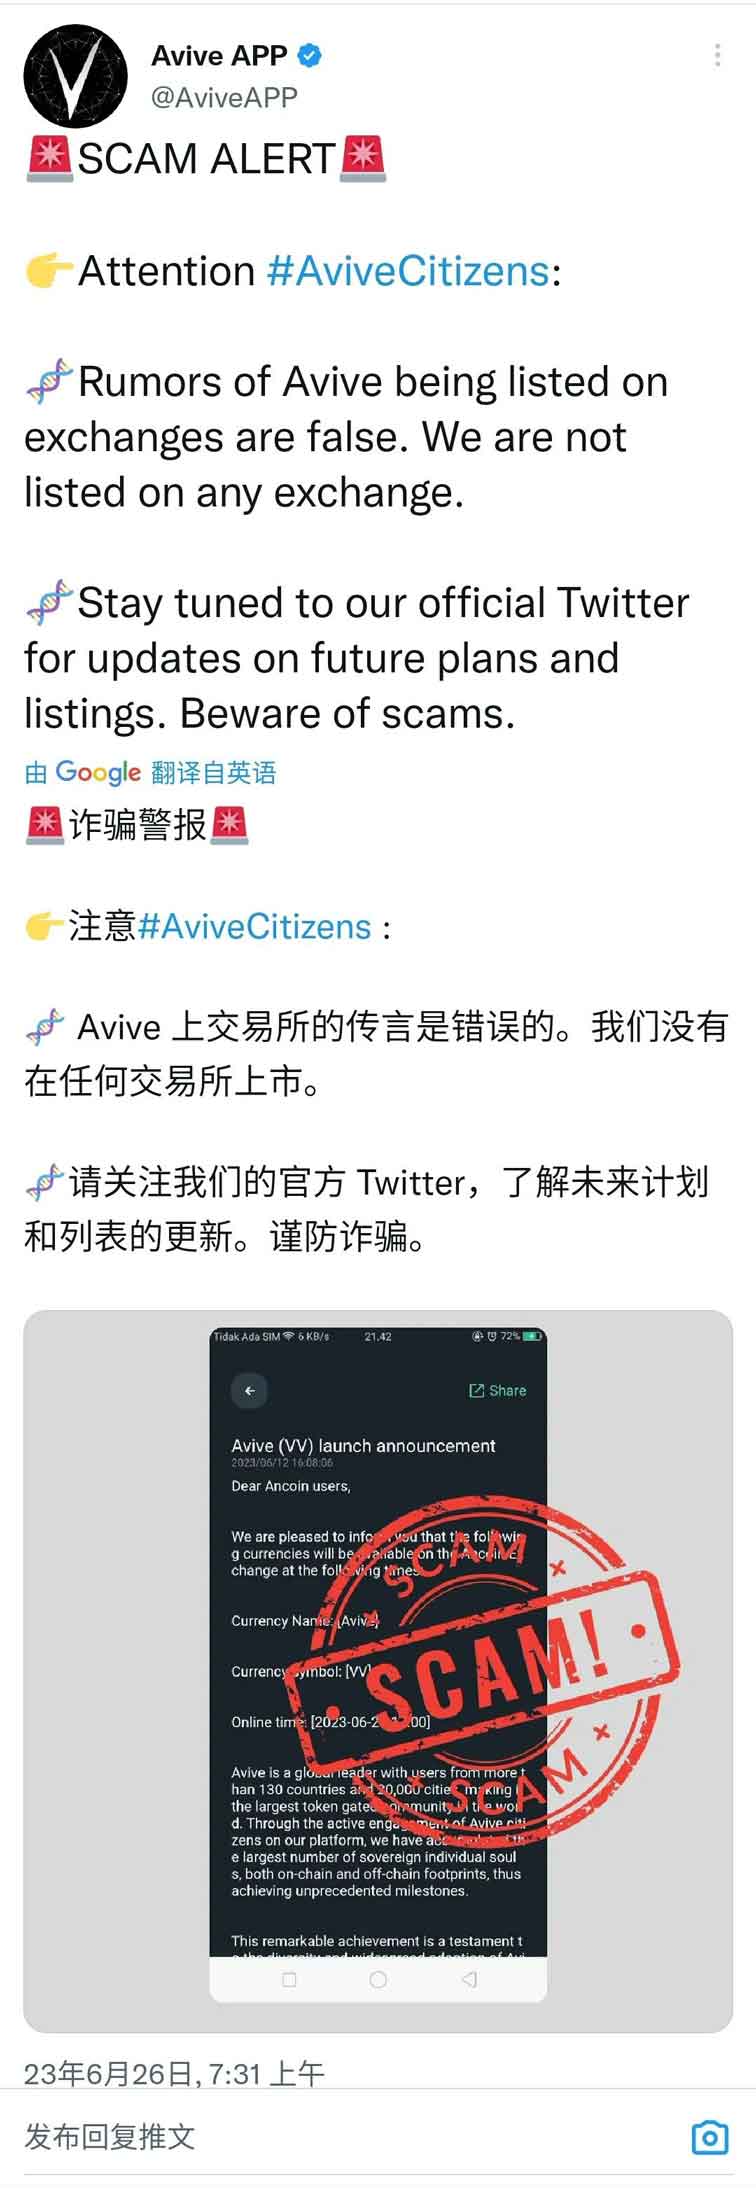This screenshot has height=2191, width=756.
Task: Click the #AviveCitizens hashtag in English text
Action: pyautogui.click(x=408, y=271)
